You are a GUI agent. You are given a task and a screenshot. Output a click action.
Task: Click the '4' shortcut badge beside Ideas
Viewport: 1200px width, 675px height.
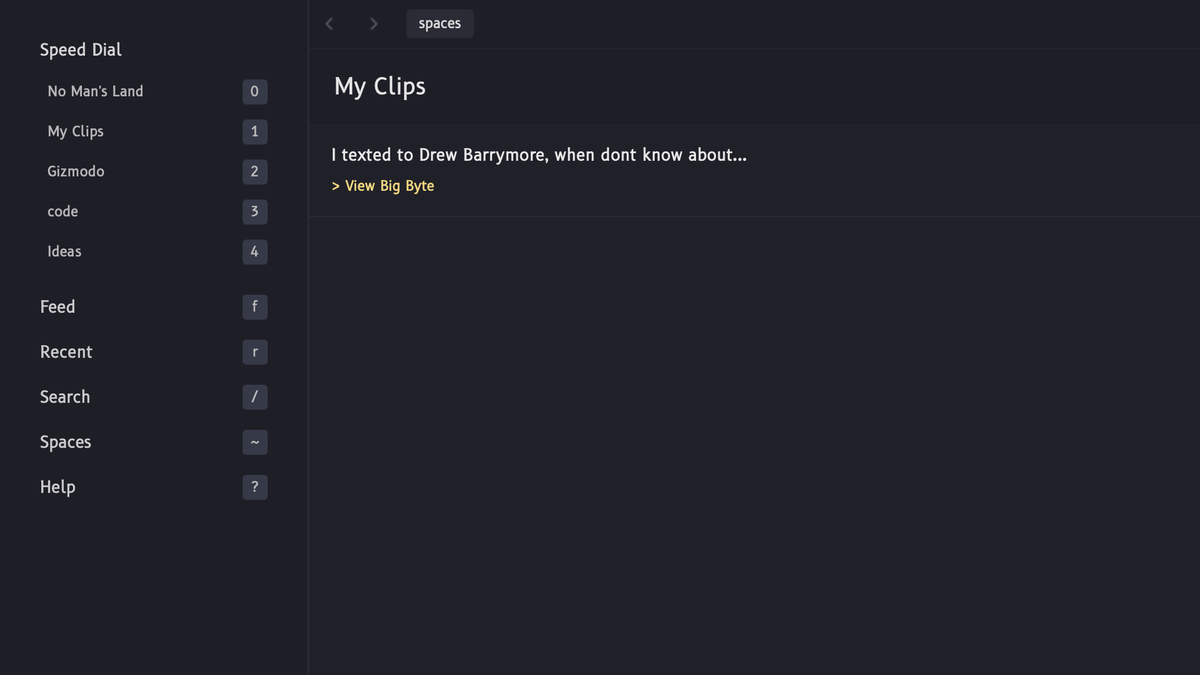(254, 252)
